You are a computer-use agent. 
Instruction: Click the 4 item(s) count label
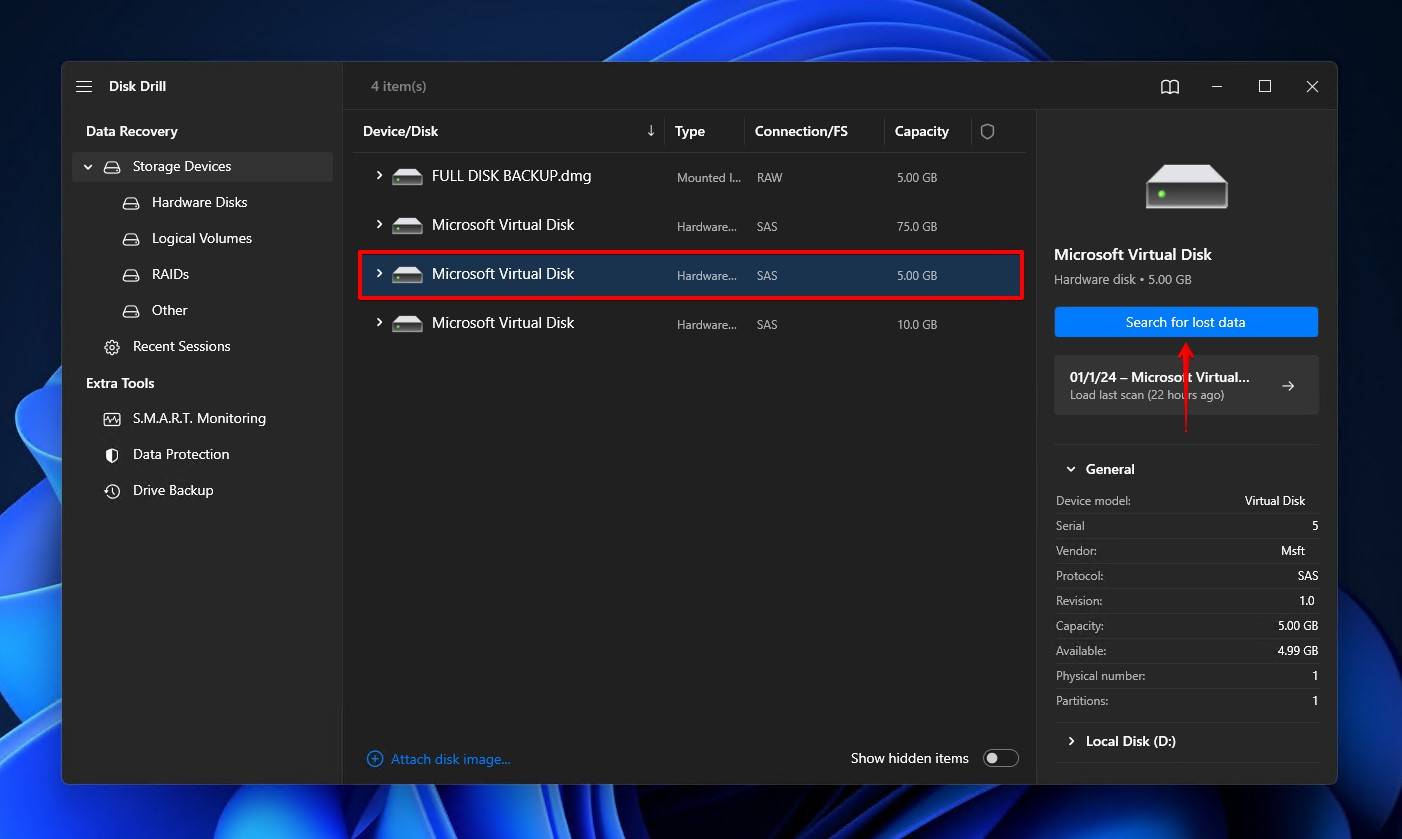point(398,87)
